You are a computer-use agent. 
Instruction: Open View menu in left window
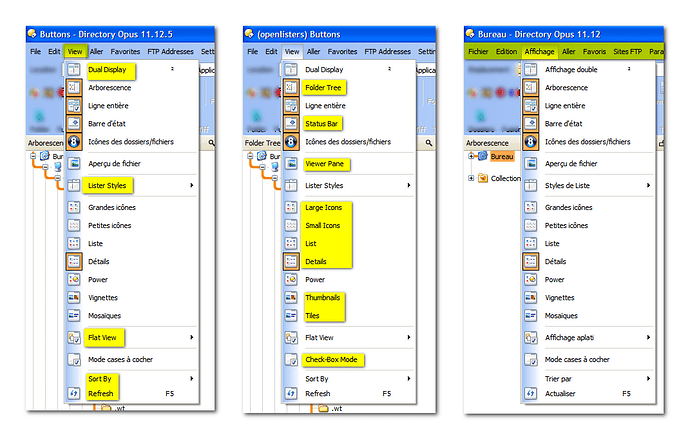(75, 51)
